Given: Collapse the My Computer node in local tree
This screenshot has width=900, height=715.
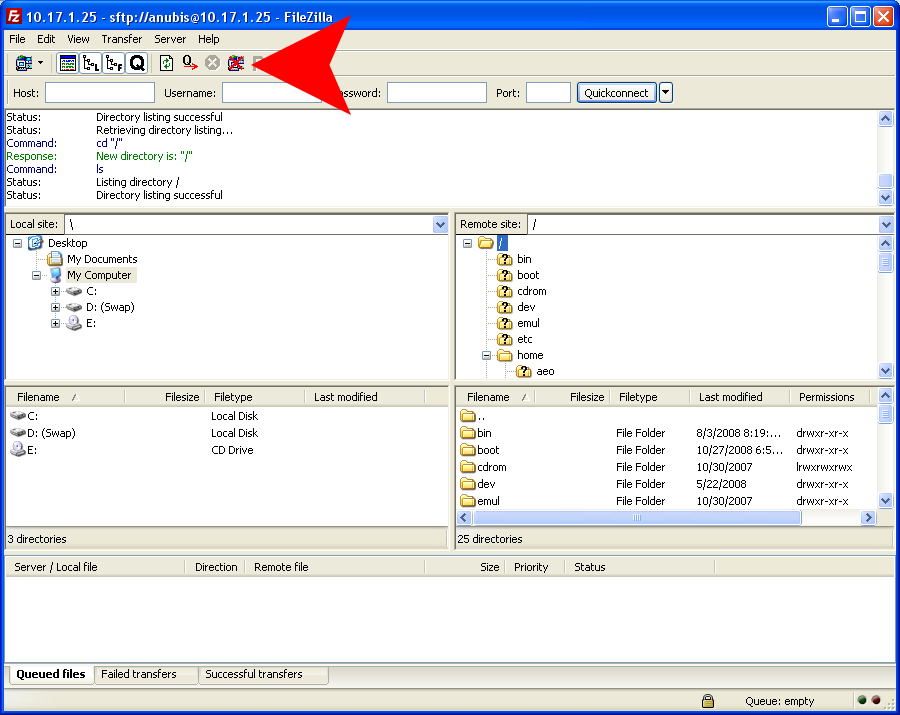Looking at the screenshot, I should 37,275.
